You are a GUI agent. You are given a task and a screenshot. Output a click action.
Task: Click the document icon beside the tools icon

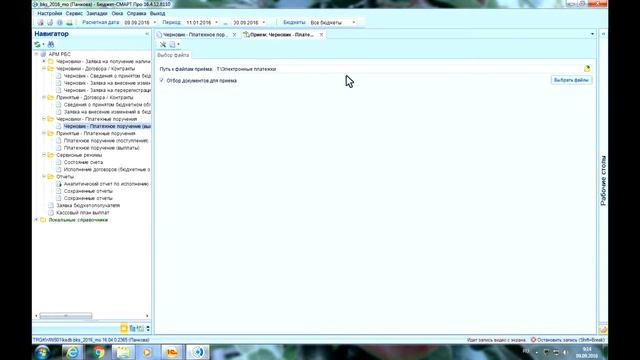click(172, 44)
